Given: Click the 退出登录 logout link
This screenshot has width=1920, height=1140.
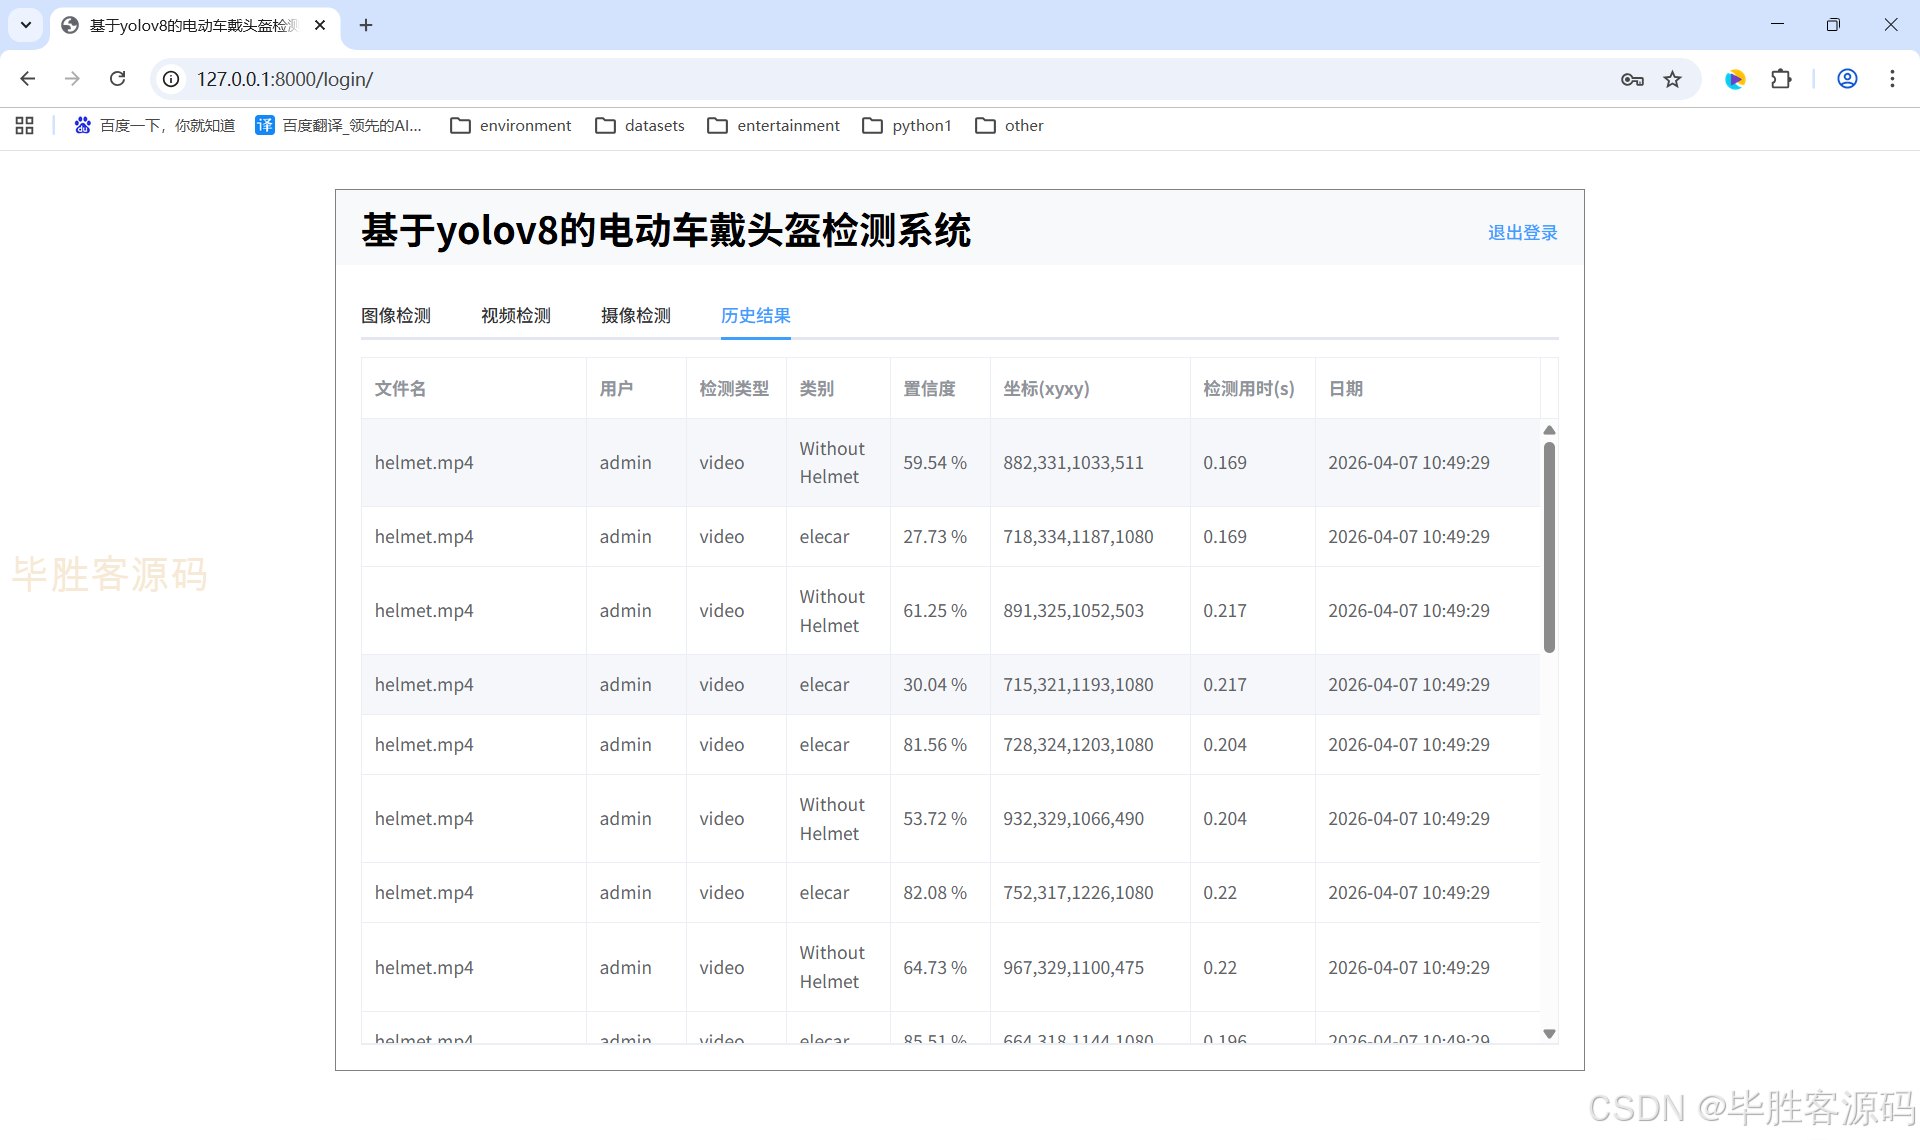Looking at the screenshot, I should click(1522, 233).
